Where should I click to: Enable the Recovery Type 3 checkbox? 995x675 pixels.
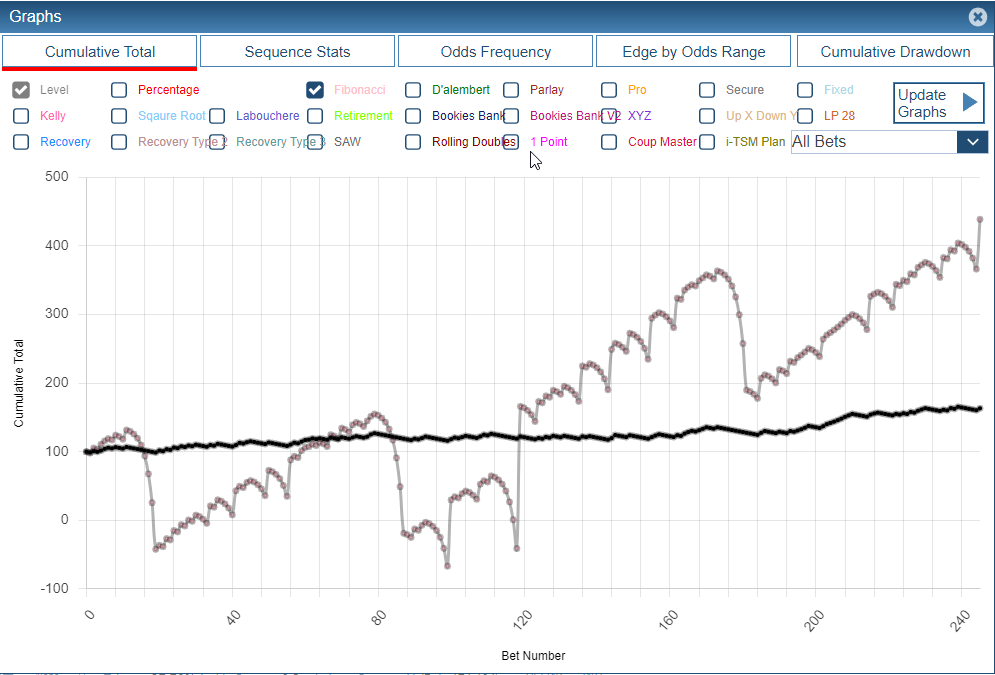217,141
